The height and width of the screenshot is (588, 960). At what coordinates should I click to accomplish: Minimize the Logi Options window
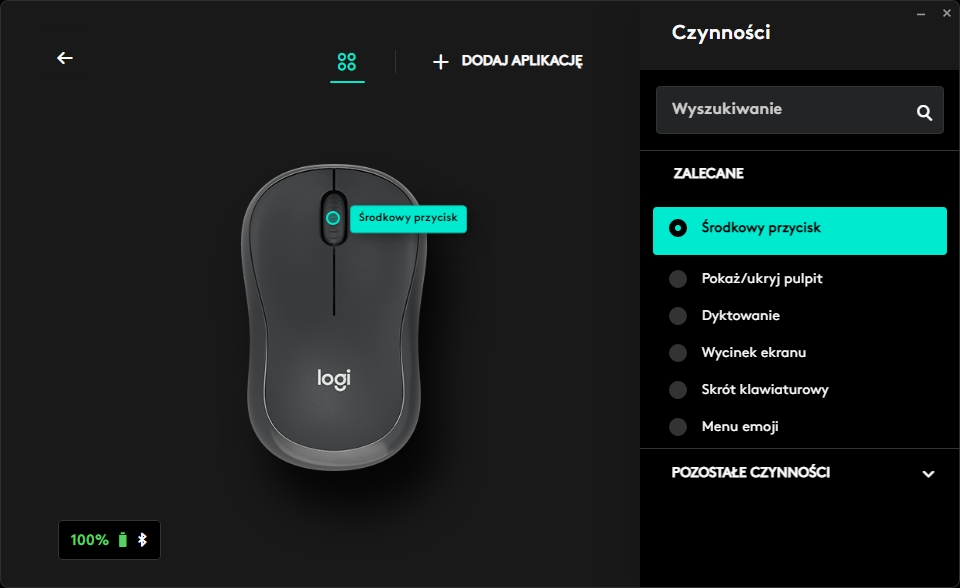click(x=921, y=13)
